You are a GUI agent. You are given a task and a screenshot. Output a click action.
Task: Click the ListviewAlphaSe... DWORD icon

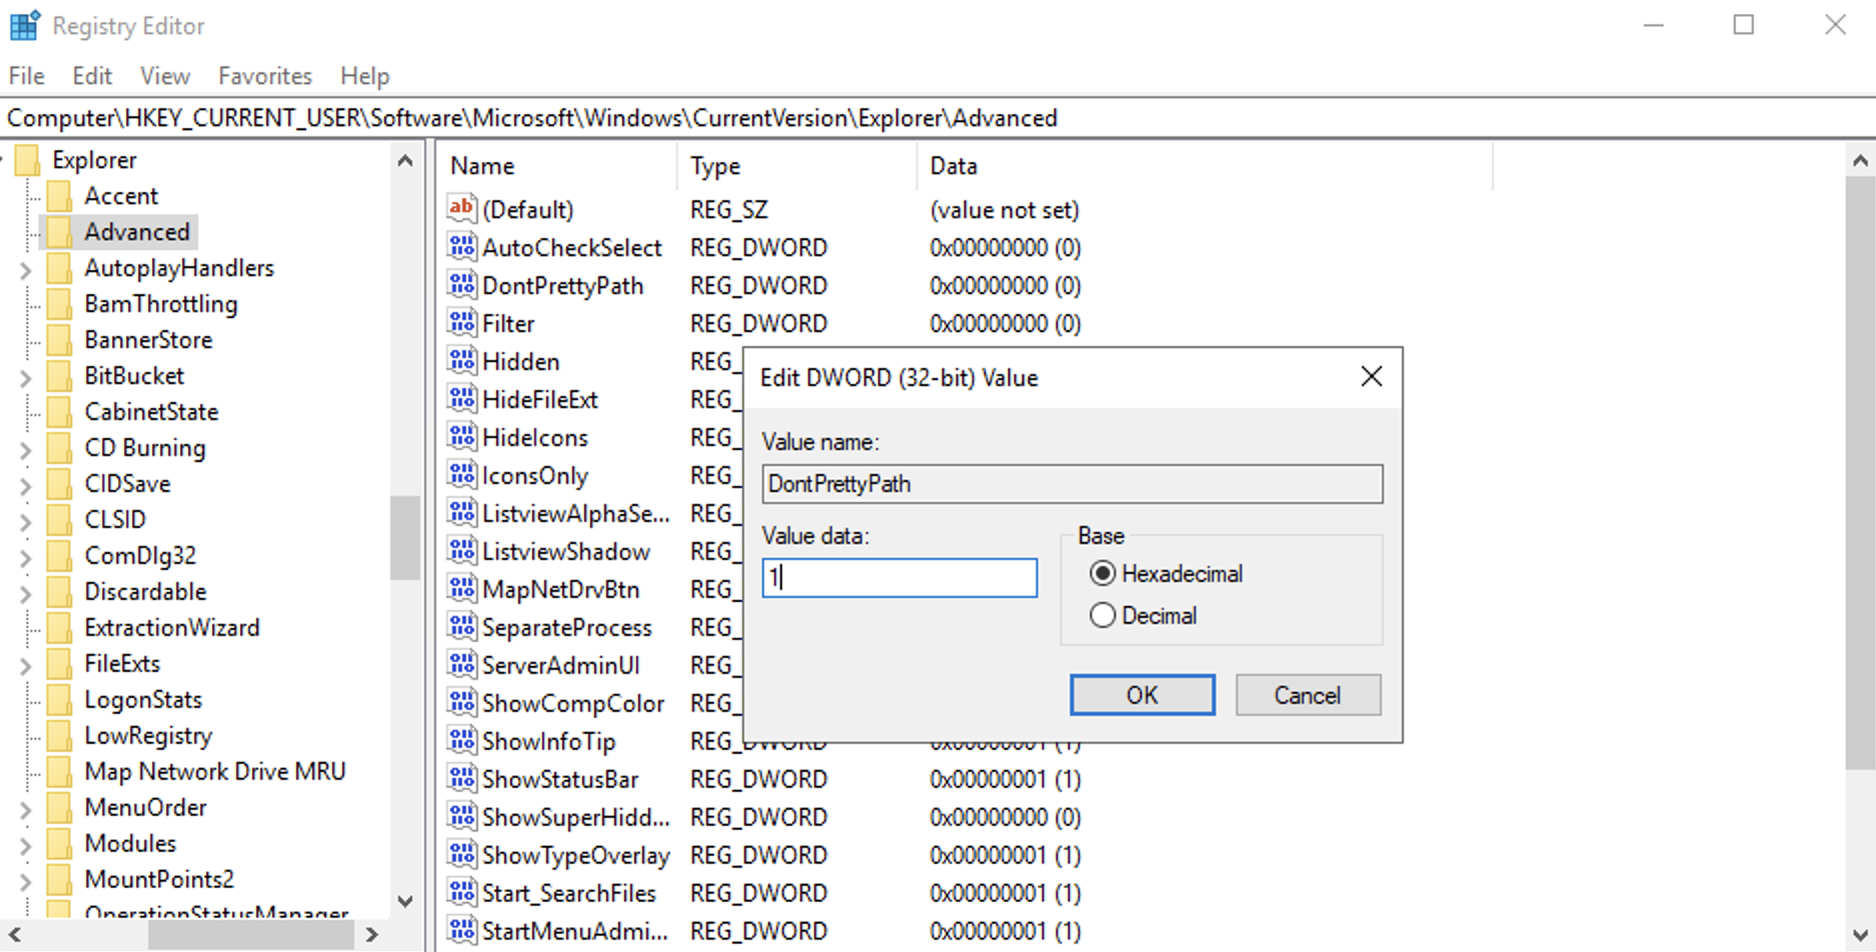pos(461,513)
